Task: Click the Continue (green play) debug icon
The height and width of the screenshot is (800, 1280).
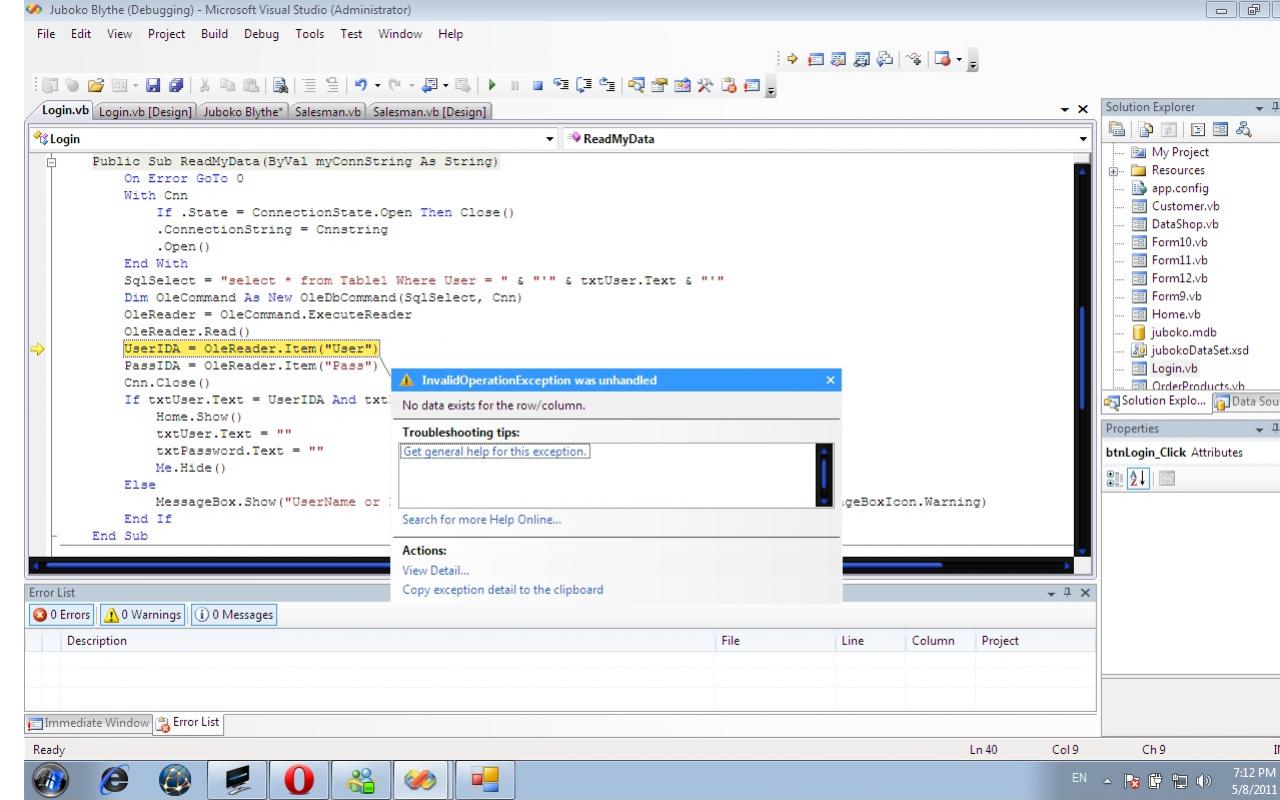Action: [x=492, y=86]
